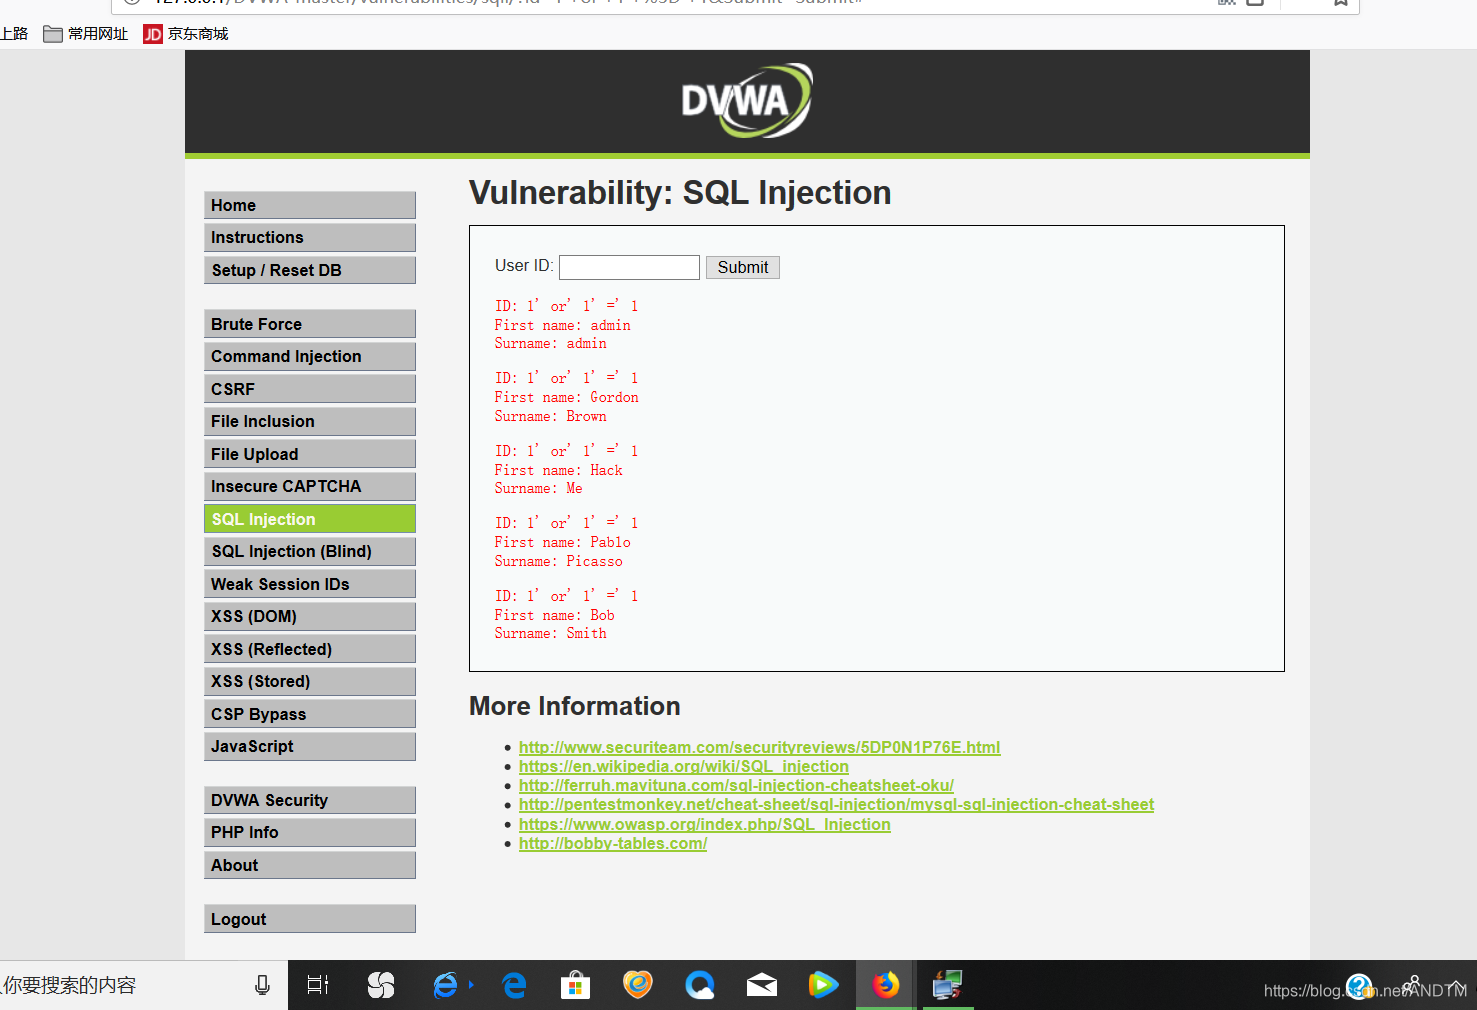Click the 'Vulnerability: SQL Injection' heading
This screenshot has width=1477, height=1010.
coord(680,193)
